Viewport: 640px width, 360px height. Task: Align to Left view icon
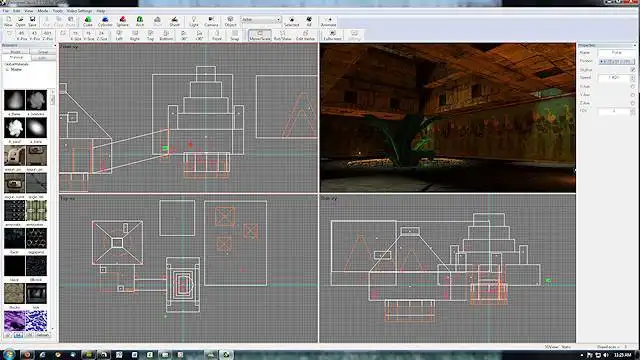(x=119, y=35)
